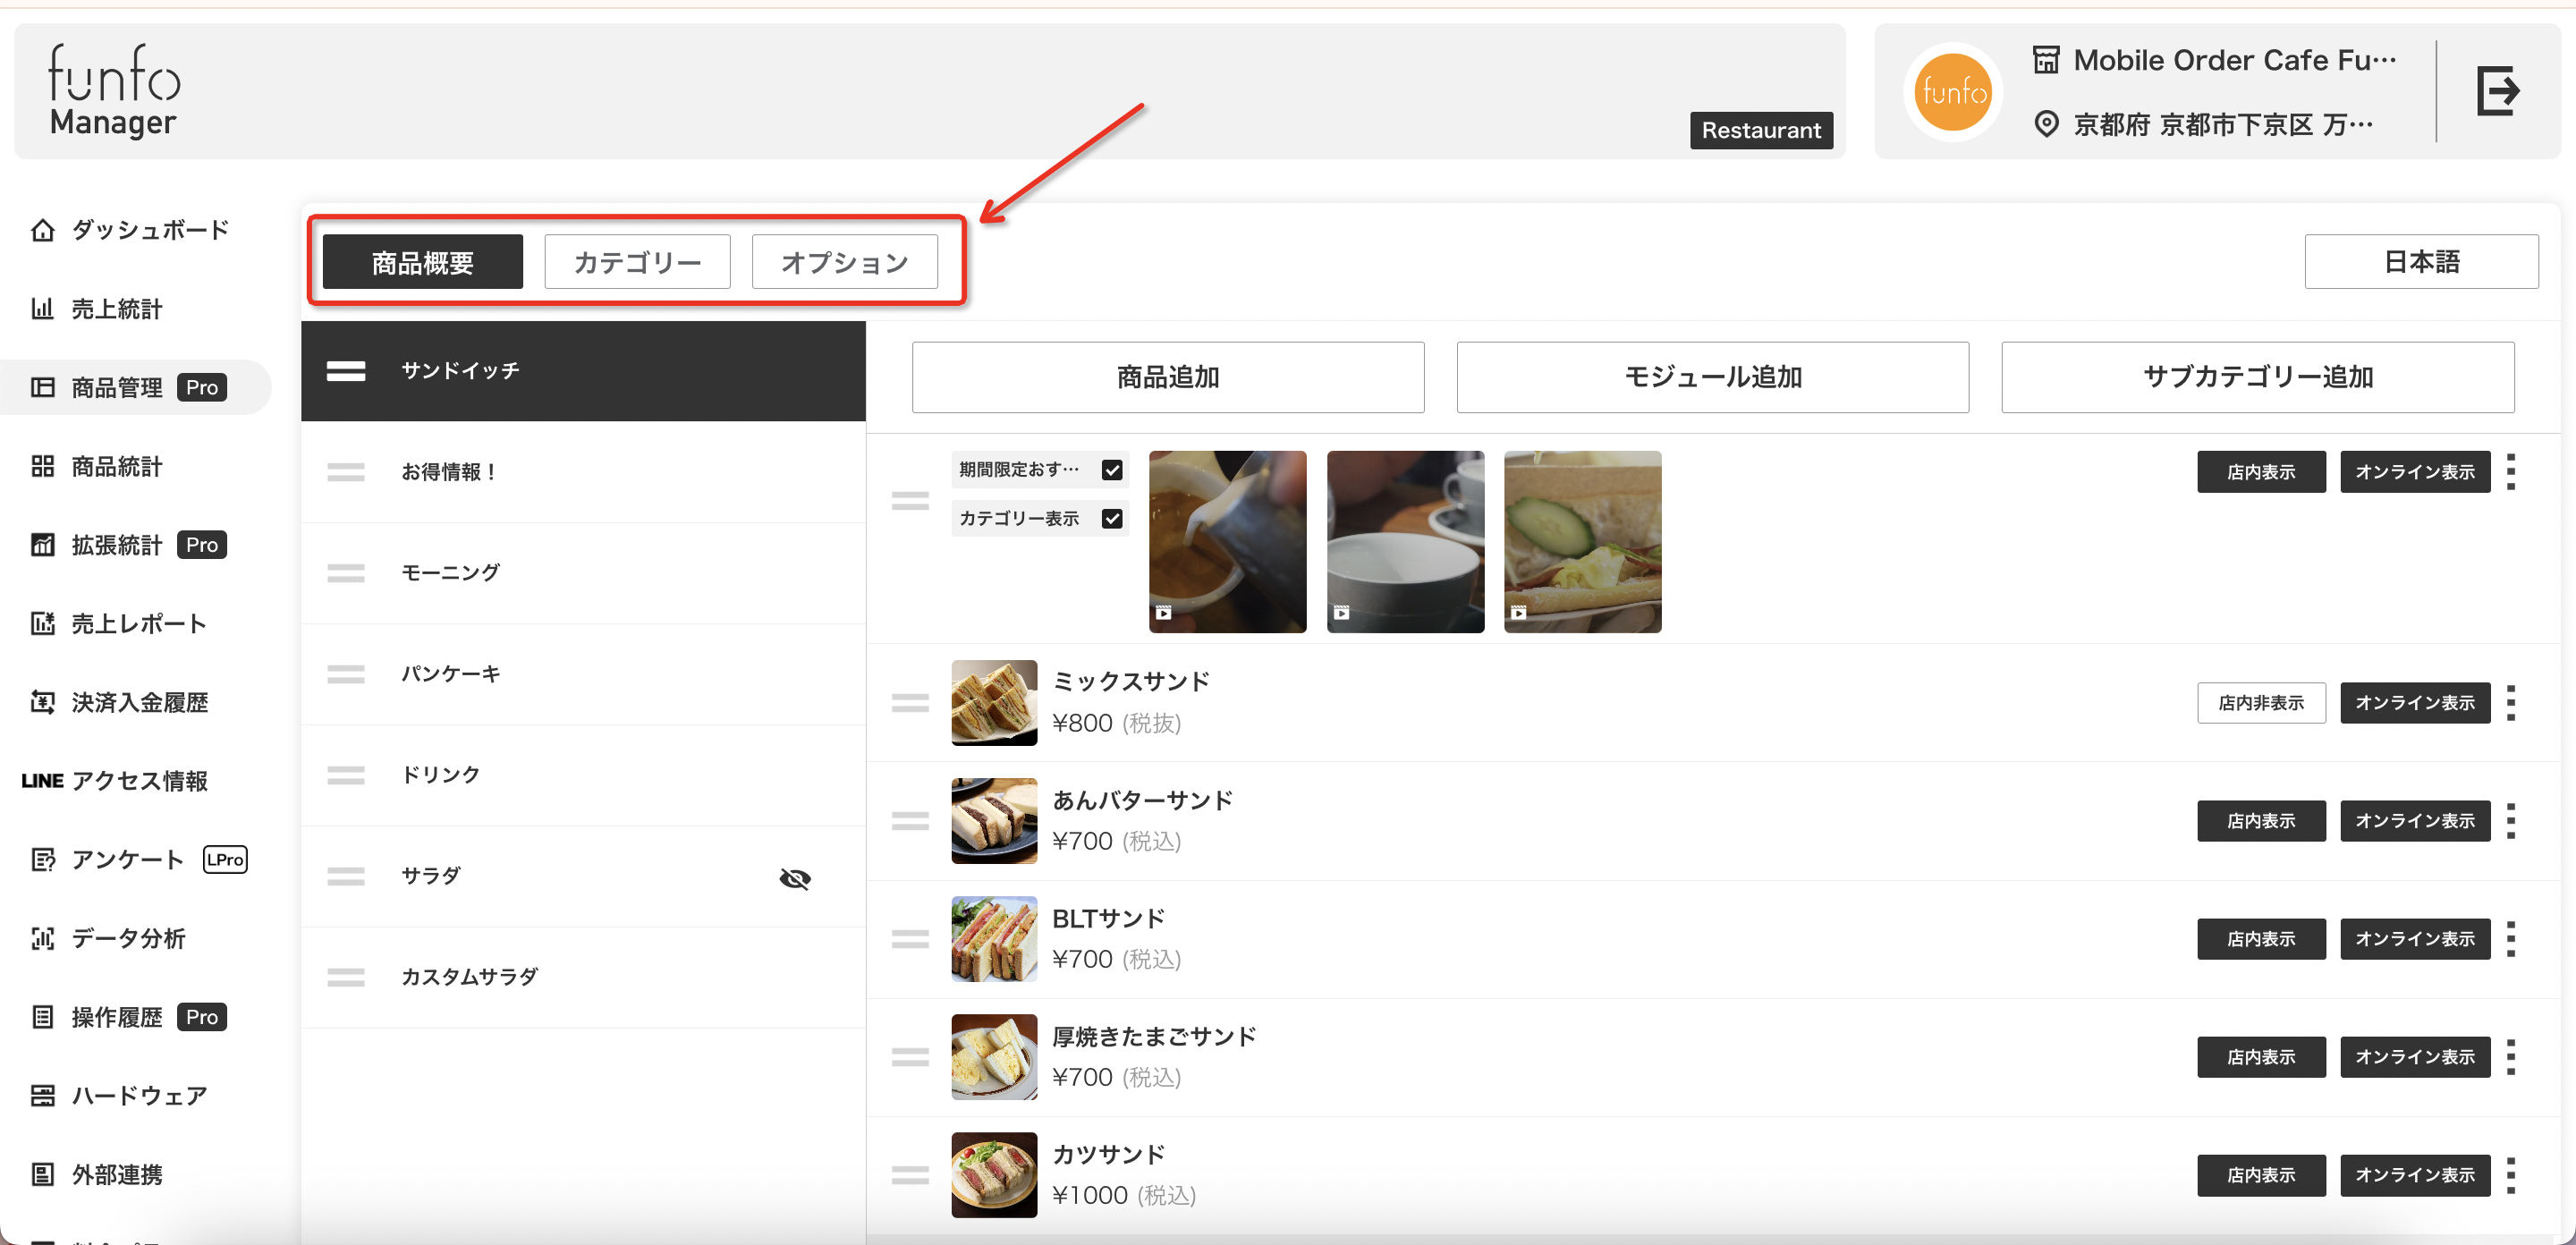Toggle 店内表示 for the image module row

(x=2261, y=472)
